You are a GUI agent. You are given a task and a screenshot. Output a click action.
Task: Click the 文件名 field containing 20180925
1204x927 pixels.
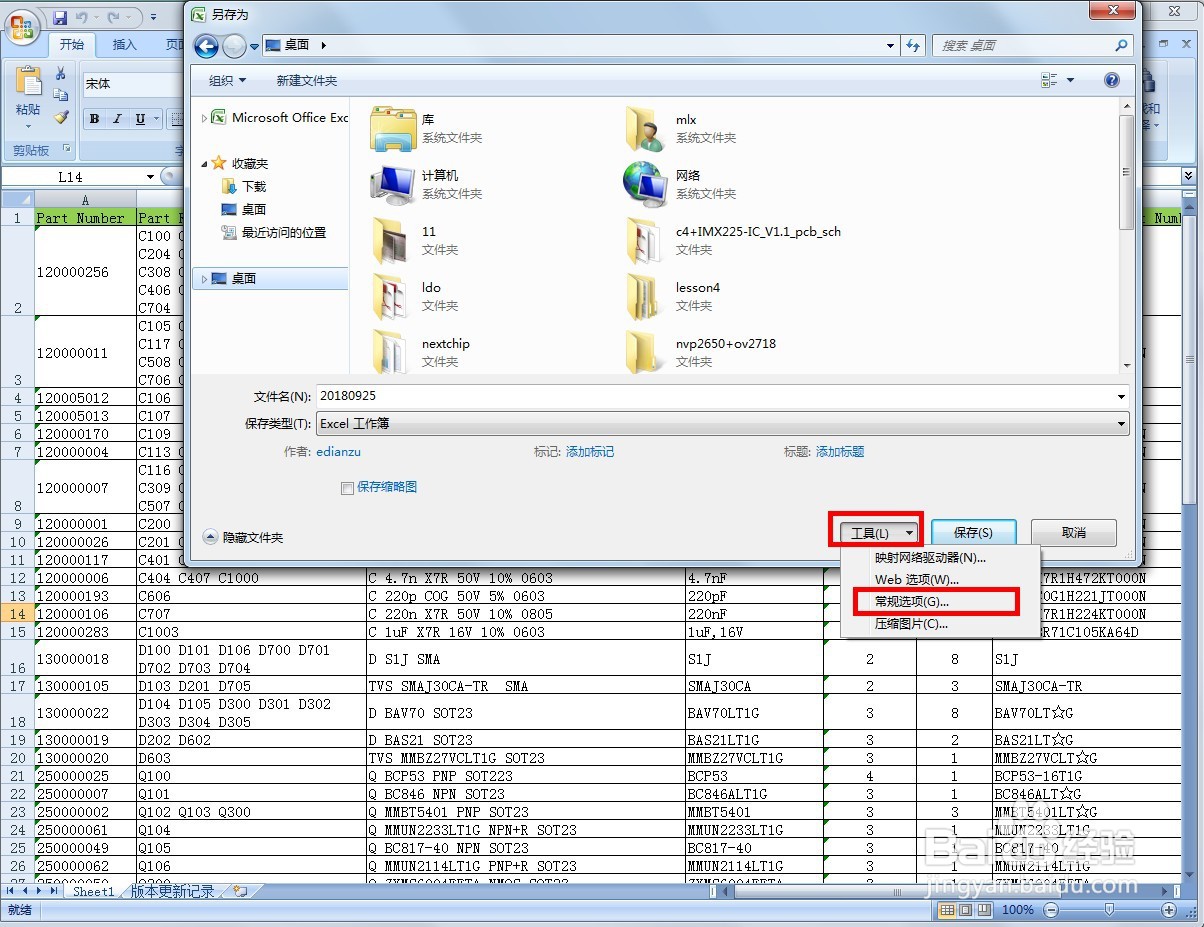click(x=722, y=396)
